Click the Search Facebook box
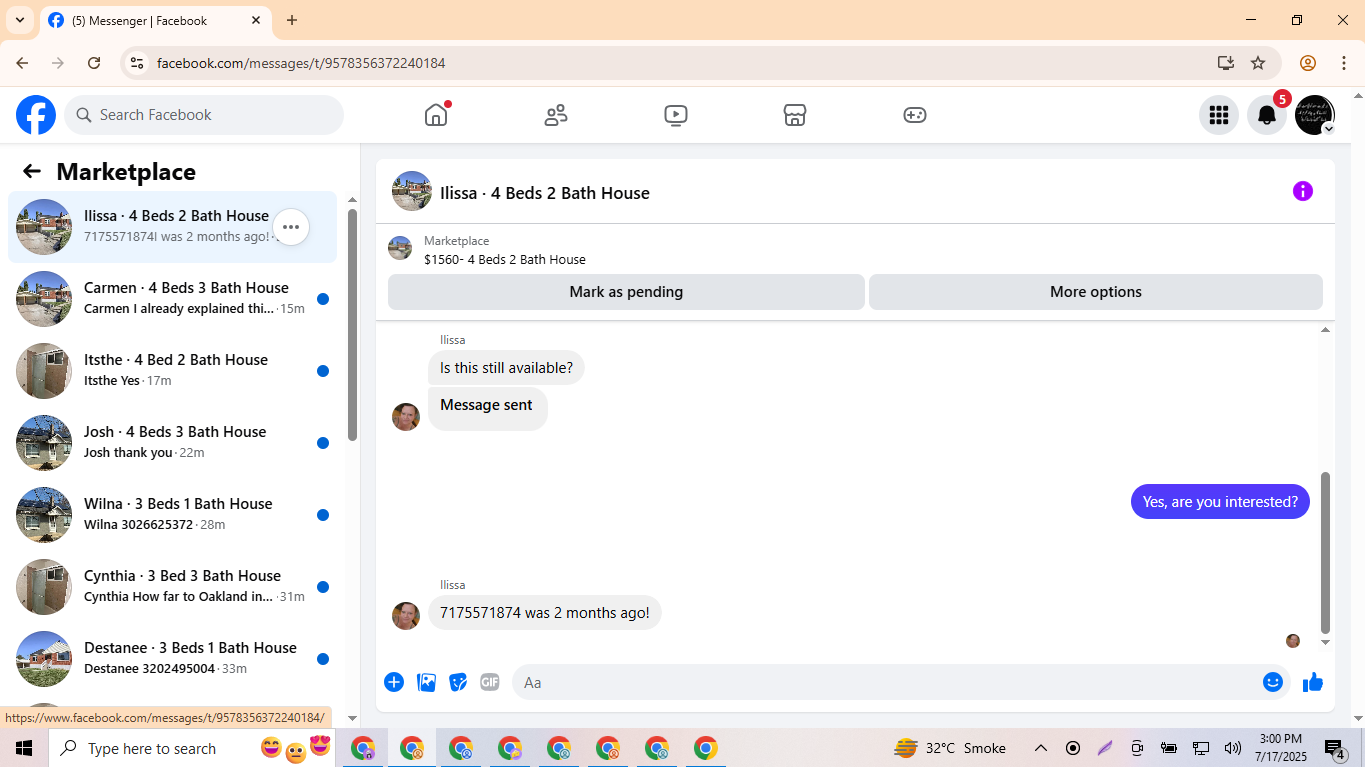This screenshot has height=767, width=1365. point(204,115)
